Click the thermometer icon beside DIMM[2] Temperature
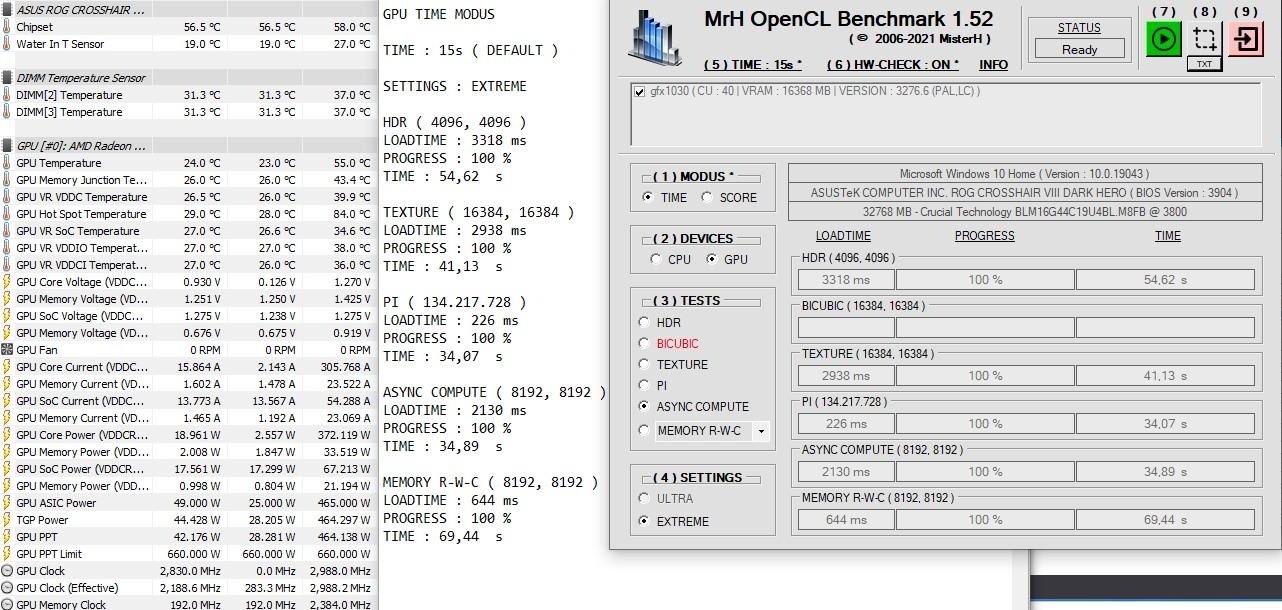 point(7,95)
